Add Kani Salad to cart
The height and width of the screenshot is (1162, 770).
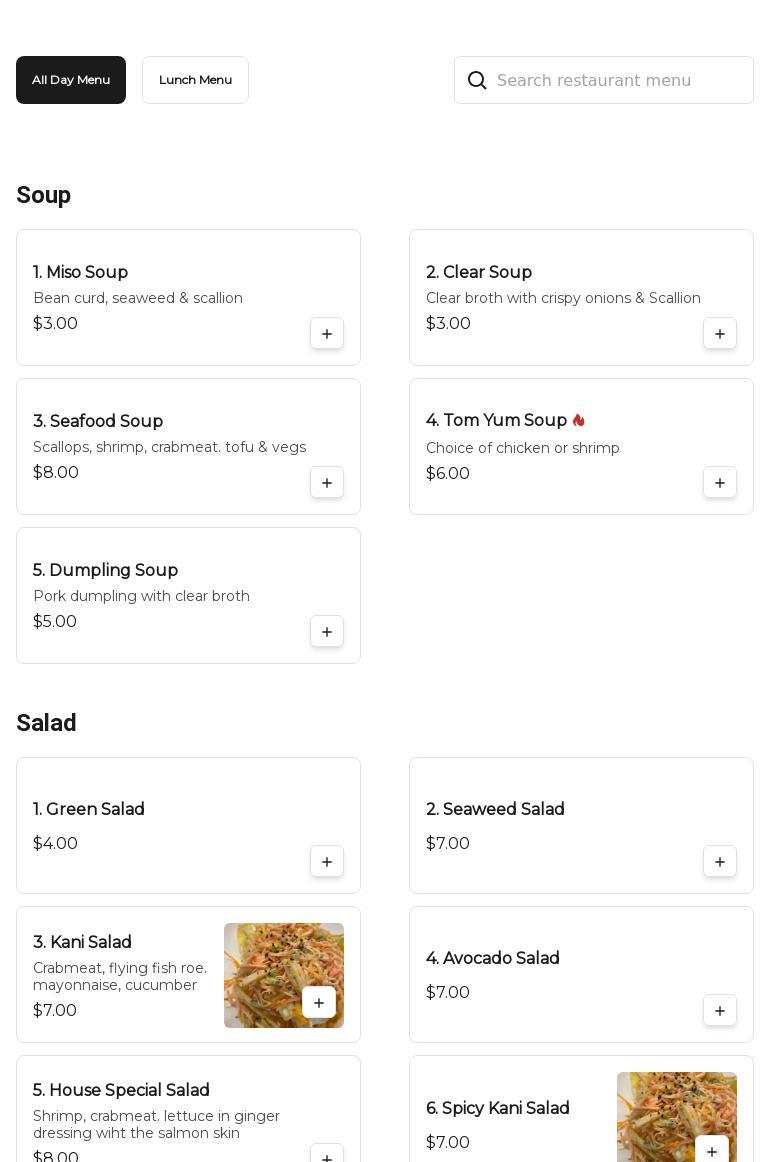pyautogui.click(x=319, y=1003)
